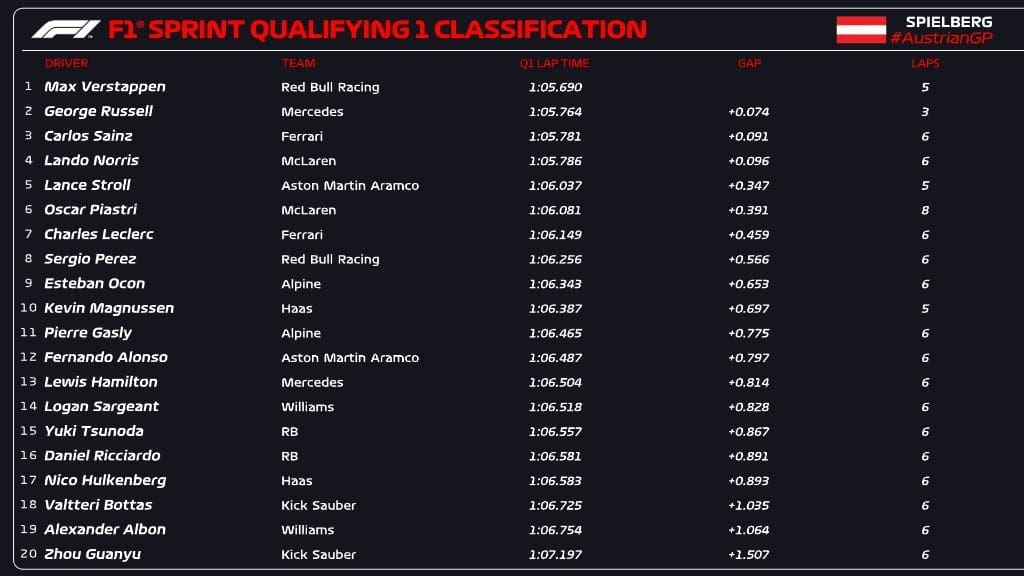This screenshot has height=576, width=1024.
Task: Click Williams team for Logan Sargeant
Action: [x=308, y=407]
